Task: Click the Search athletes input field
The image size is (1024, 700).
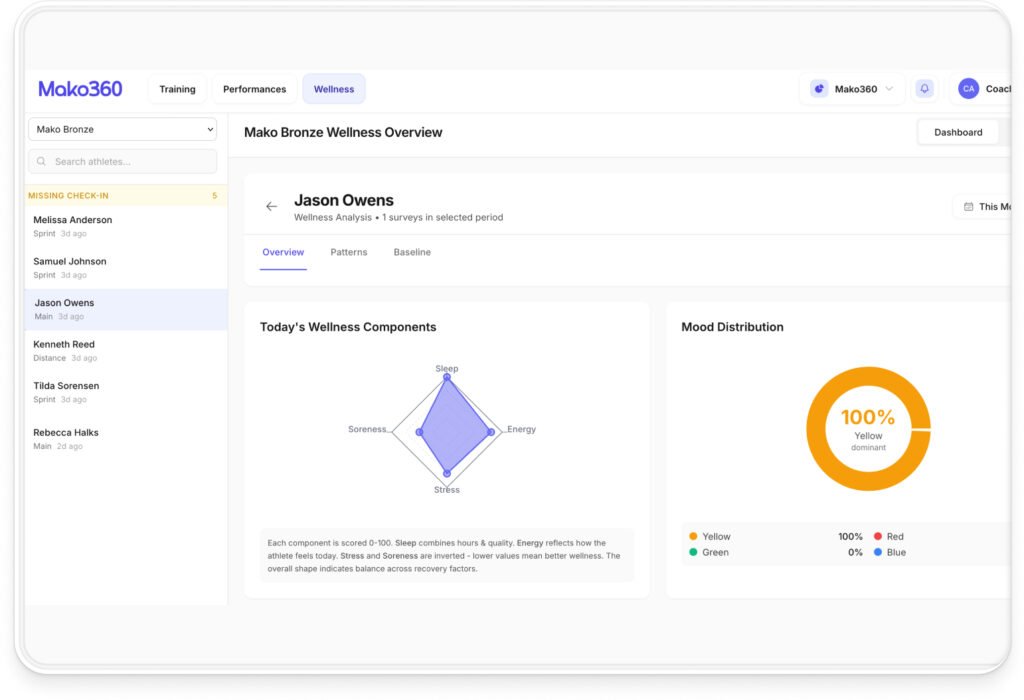Action: tap(130, 161)
